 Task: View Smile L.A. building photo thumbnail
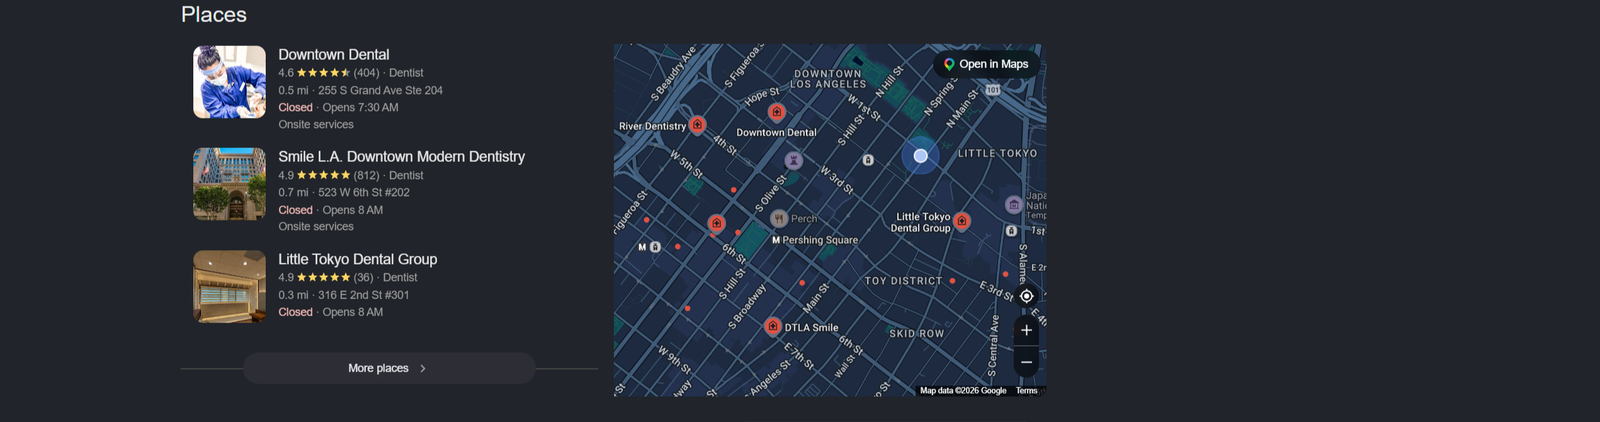pos(229,184)
